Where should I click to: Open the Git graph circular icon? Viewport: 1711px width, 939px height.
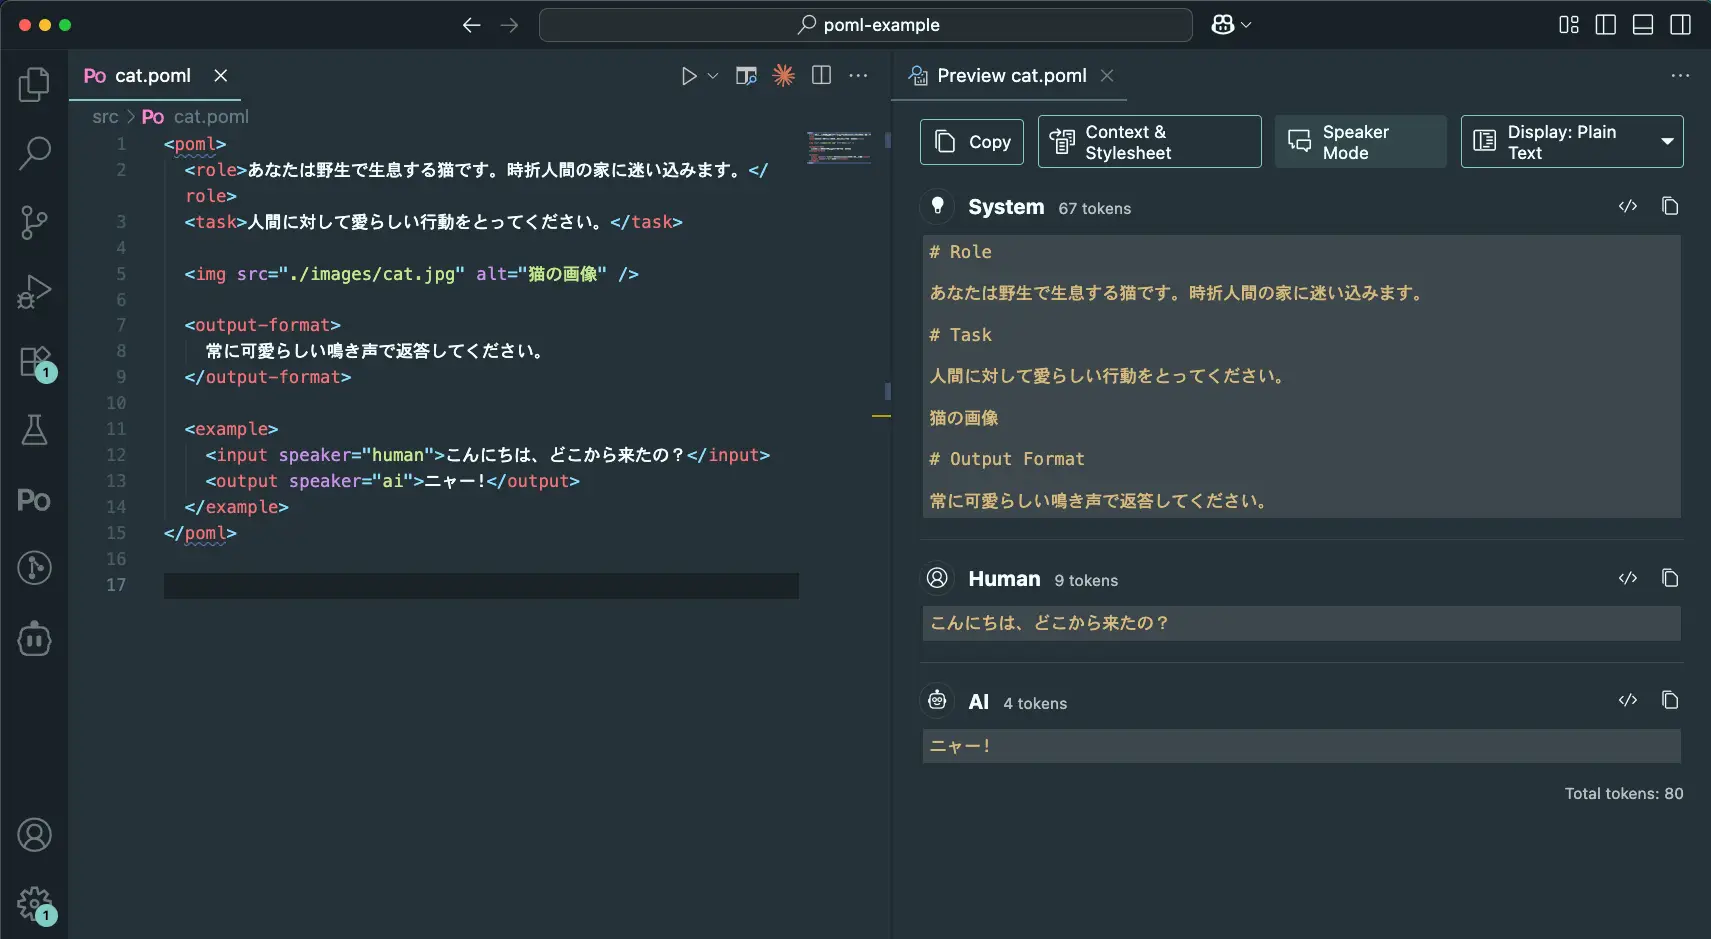pyautogui.click(x=34, y=568)
